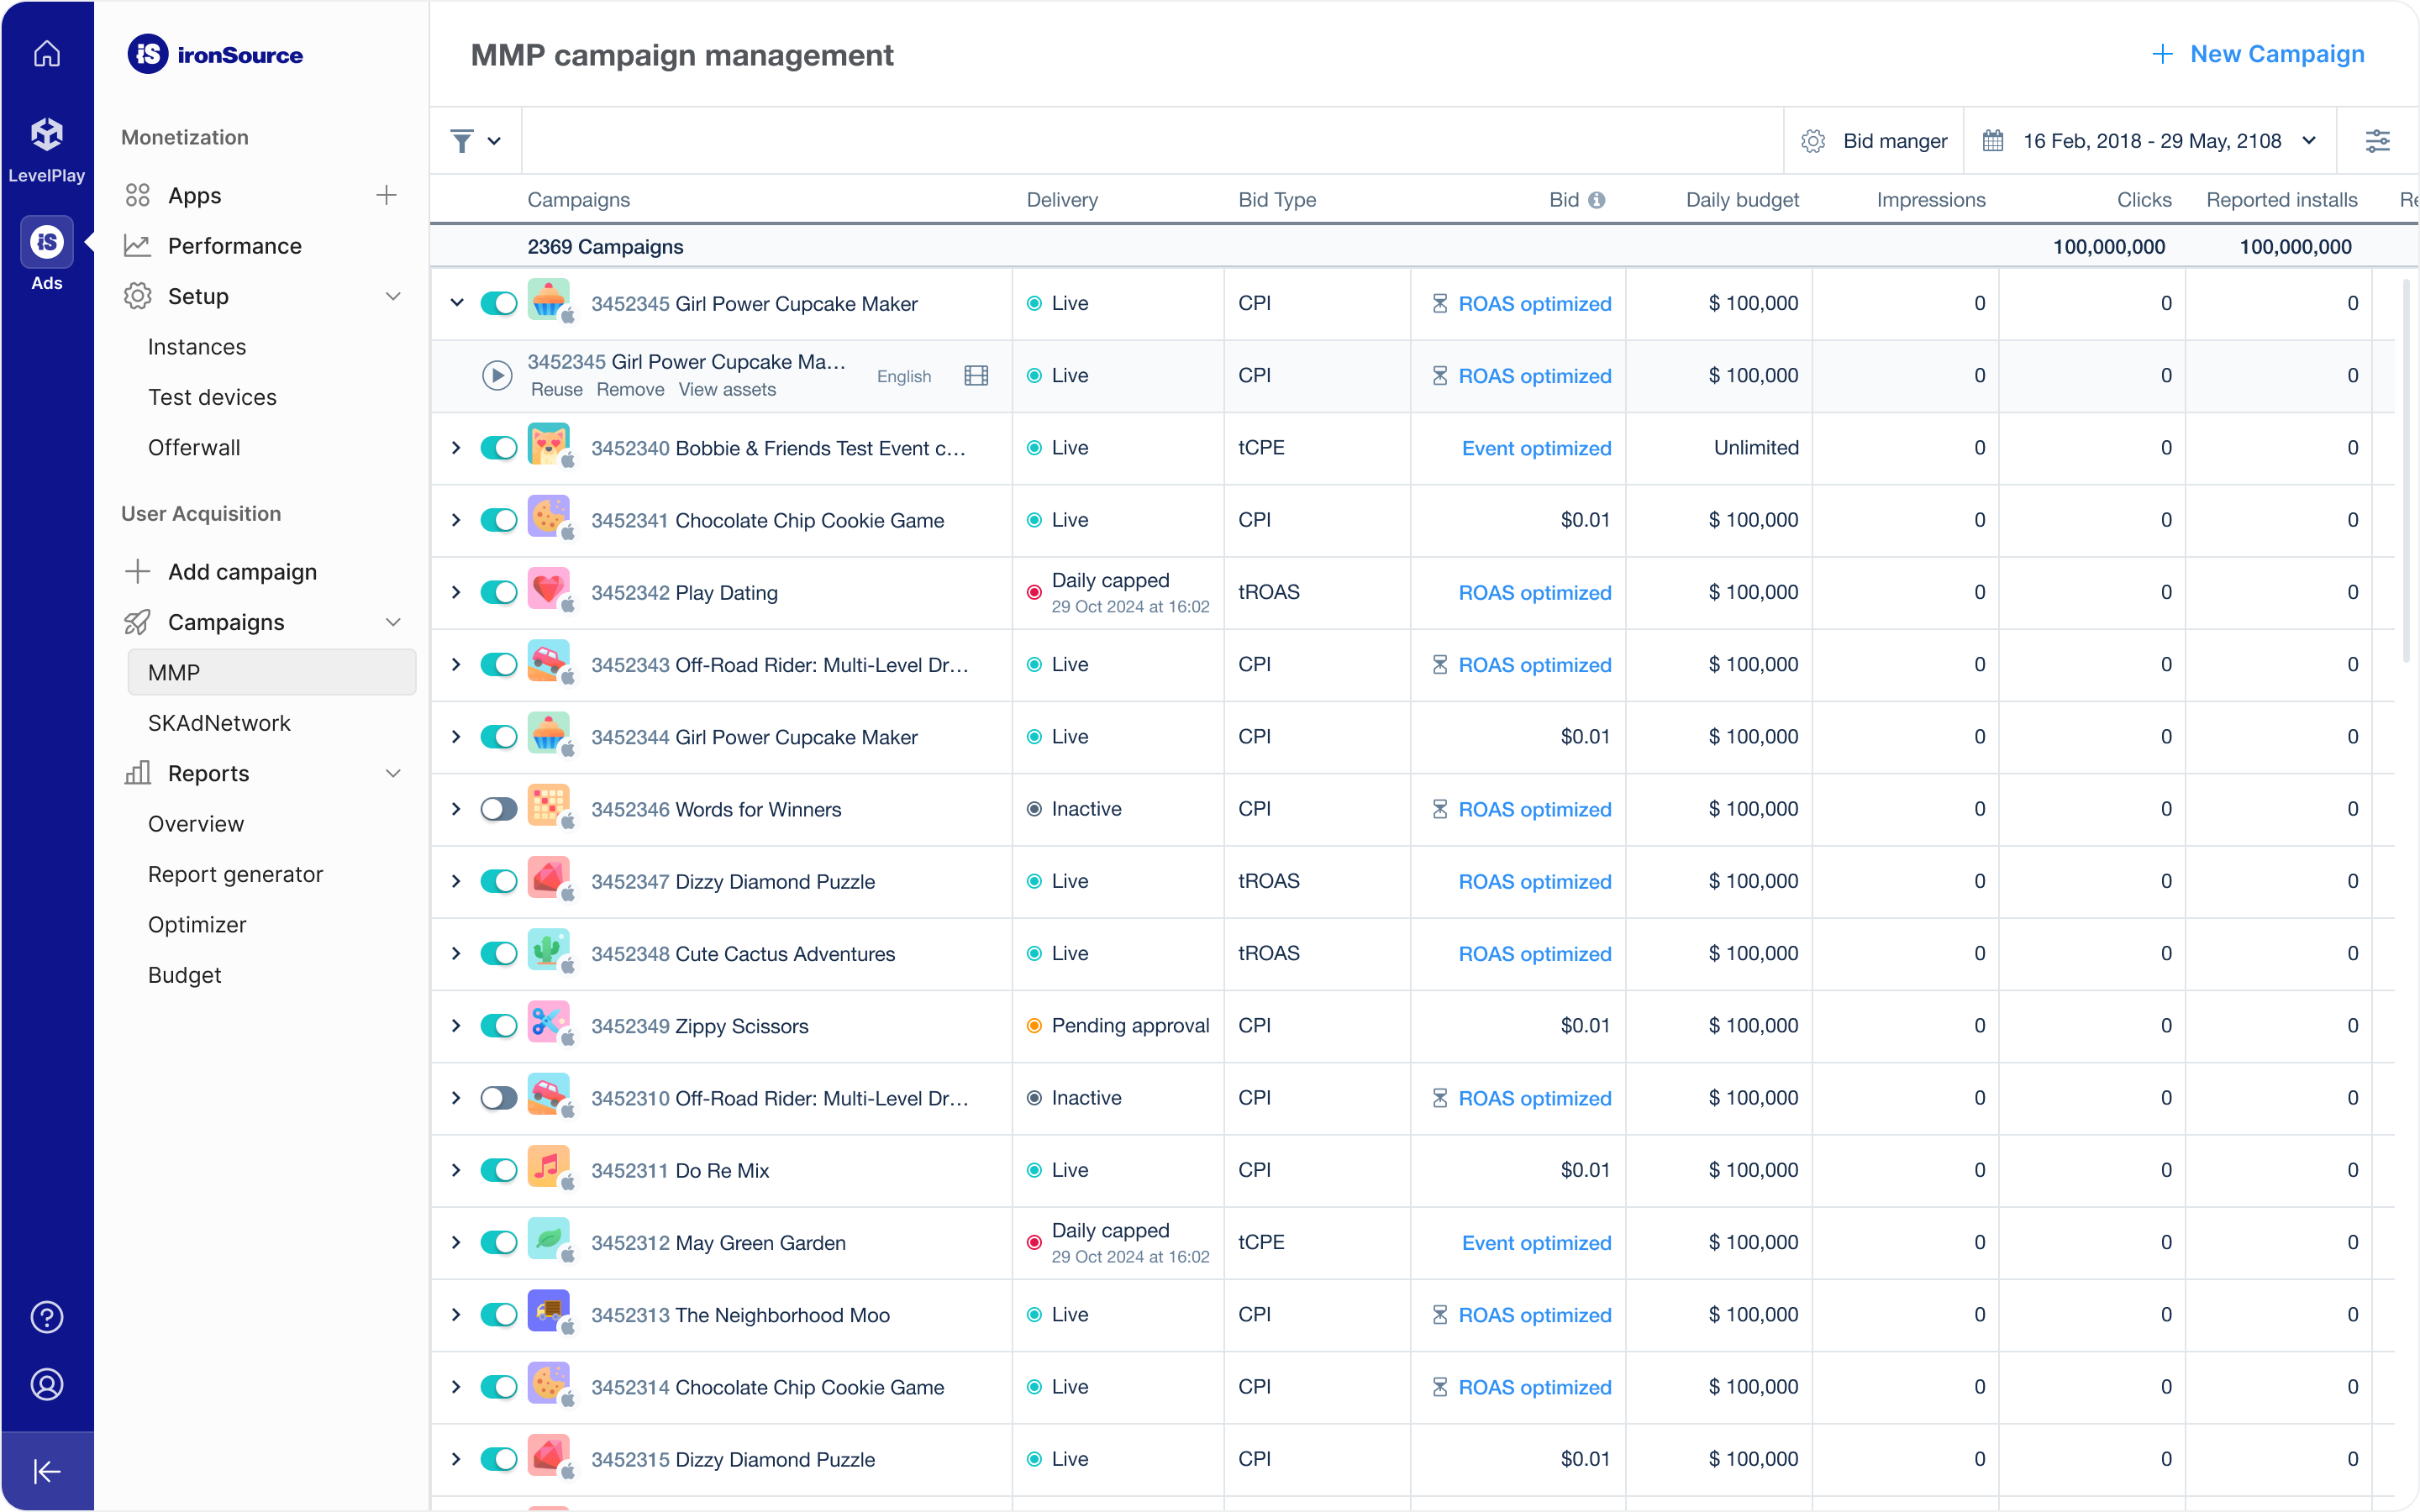Collapse the sidebar with the arrow icon

tap(47, 1471)
